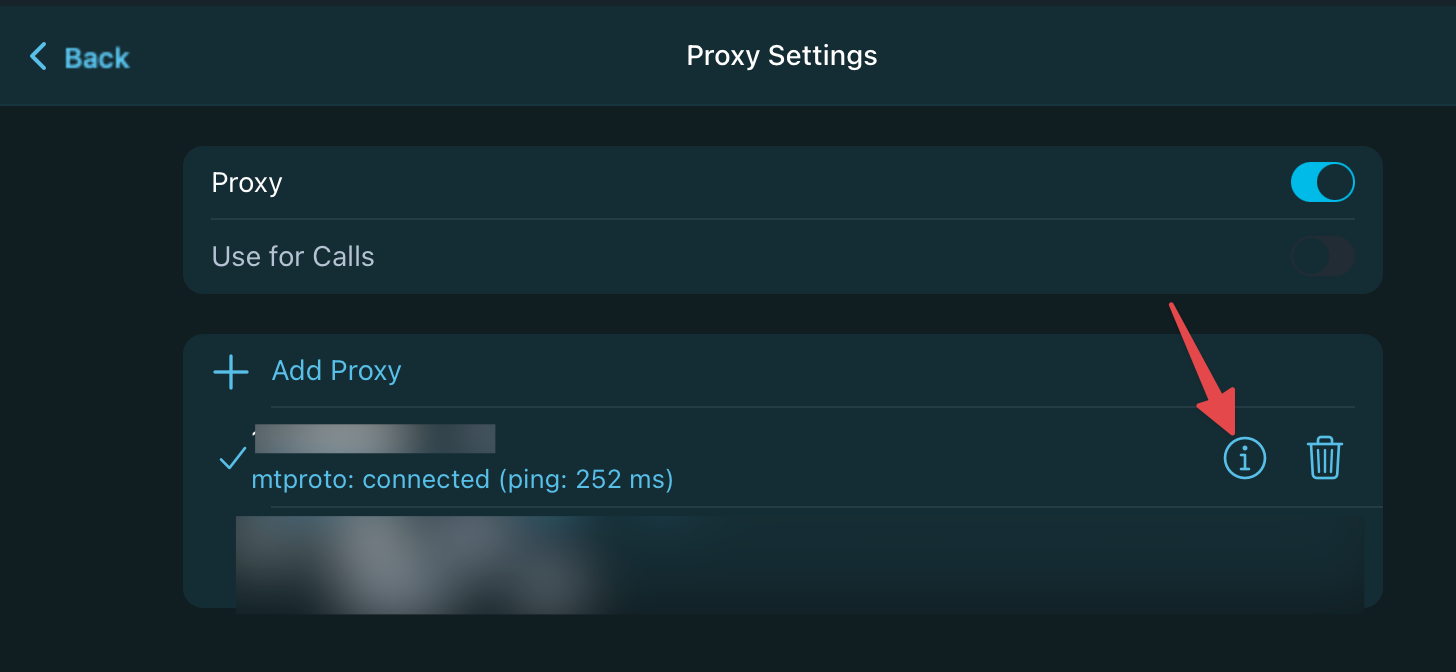Screen dimensions: 1456x672
Task: Click the word Calls in toggle row
Action: coord(343,257)
